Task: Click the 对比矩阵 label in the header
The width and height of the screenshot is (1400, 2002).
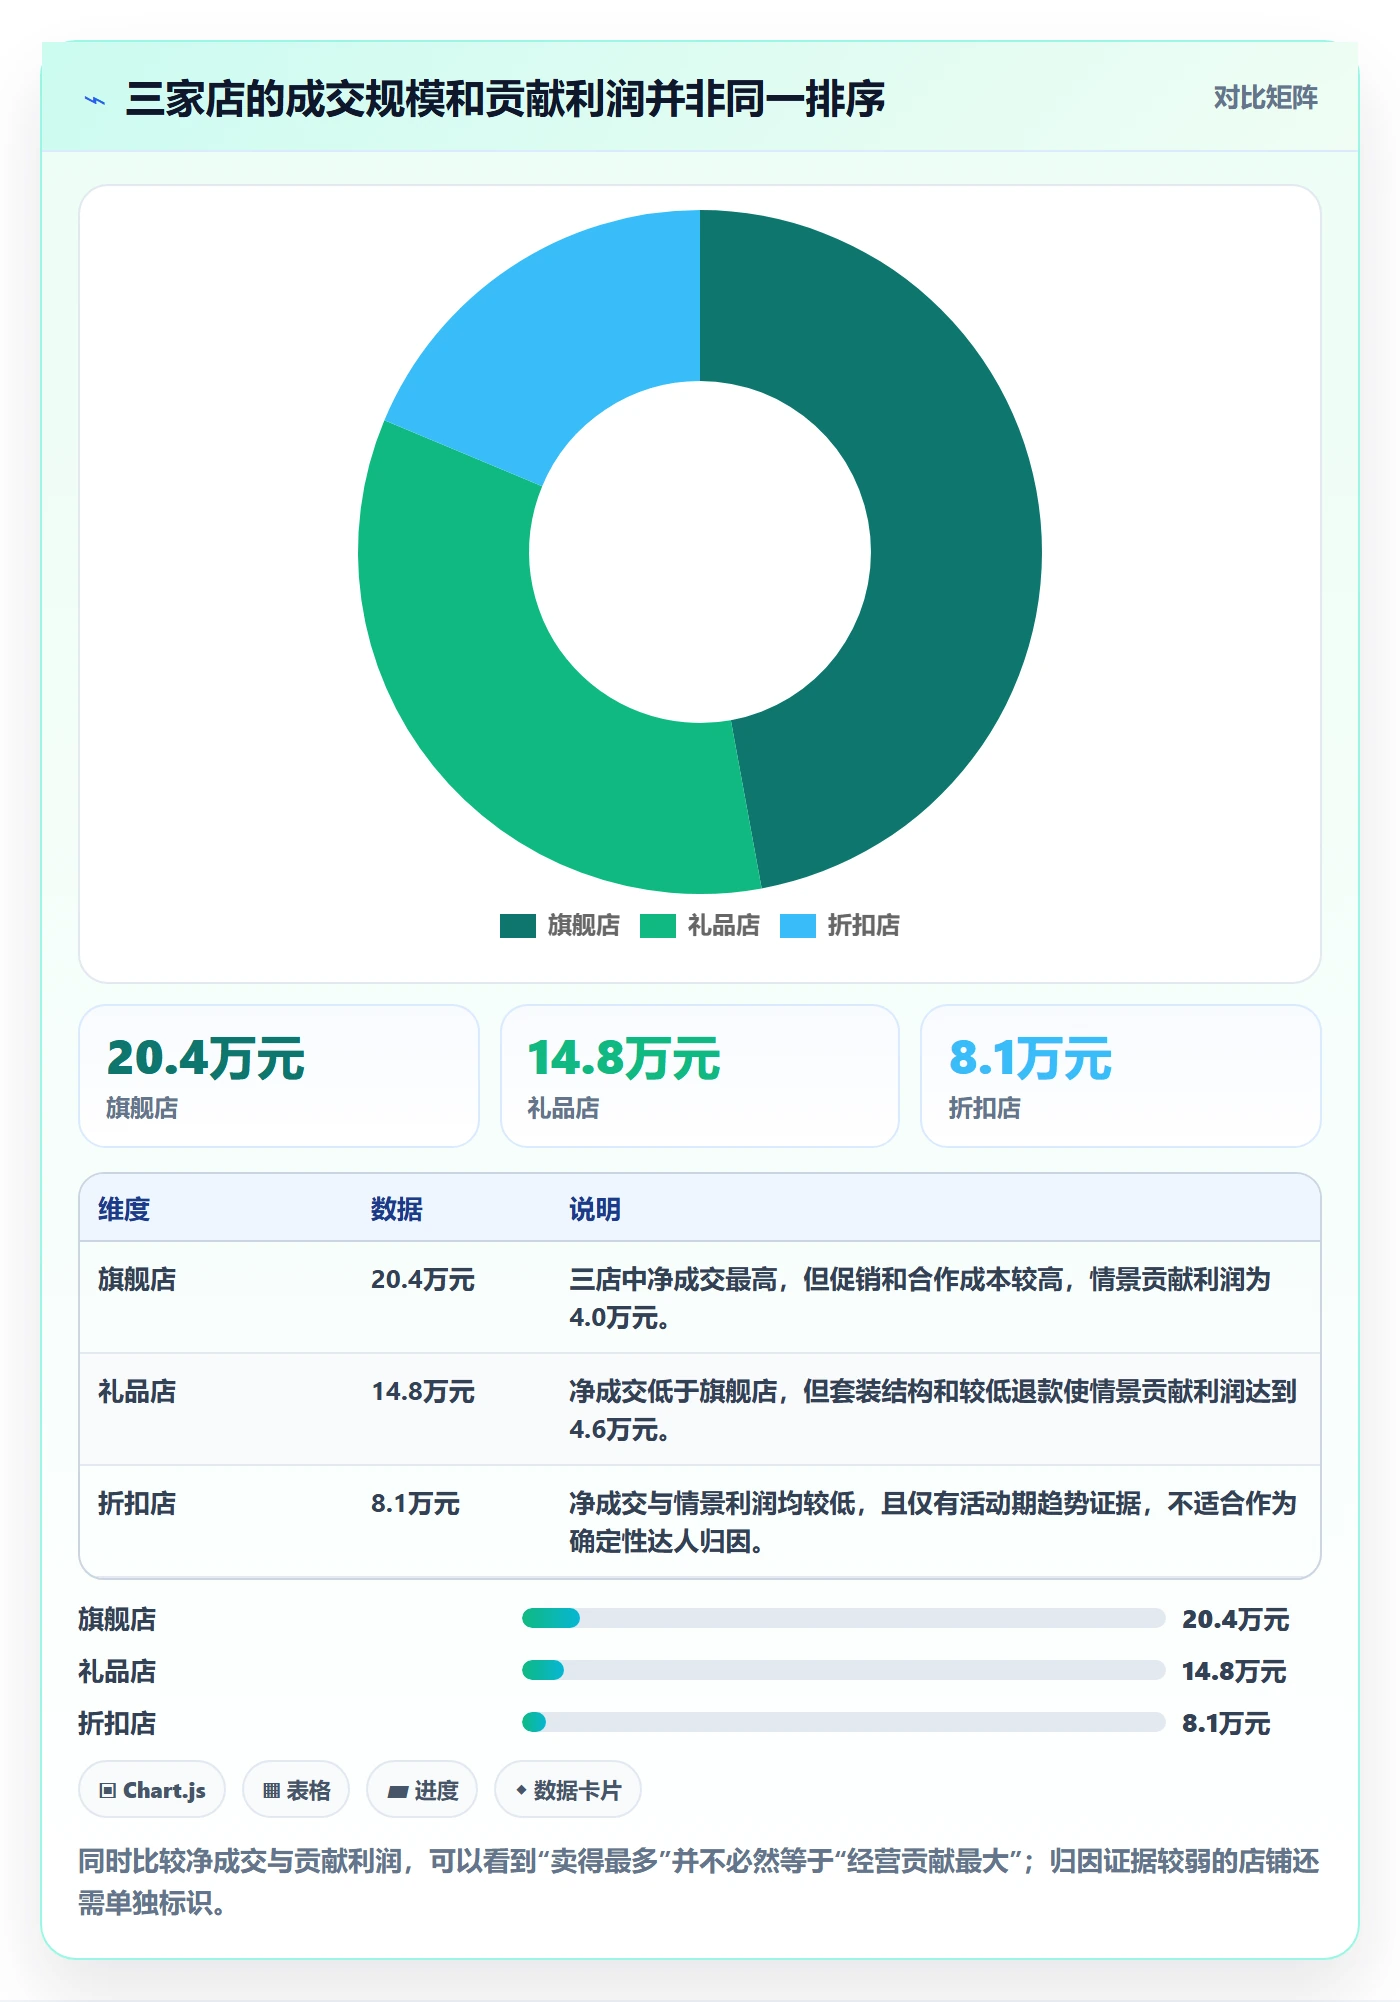Action: [x=1265, y=97]
